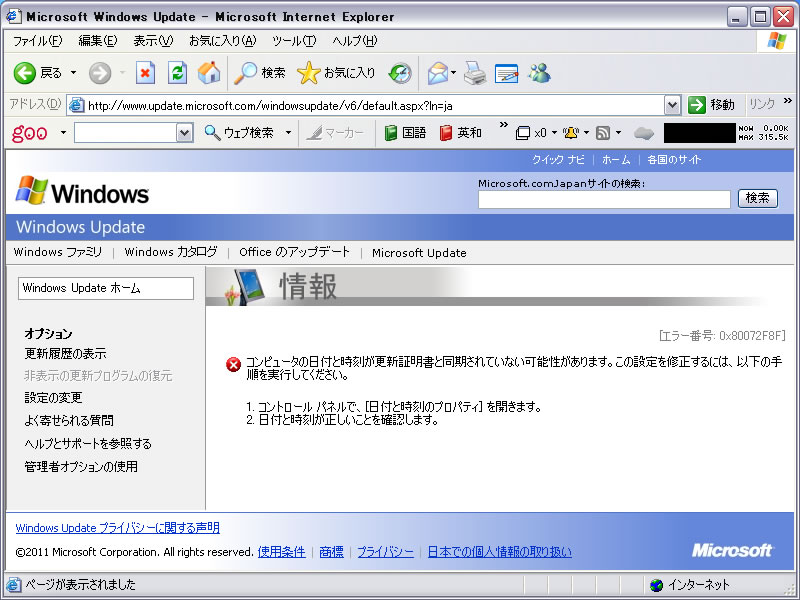Open the Windows ファミリ link
This screenshot has width=800, height=600.
[58, 252]
